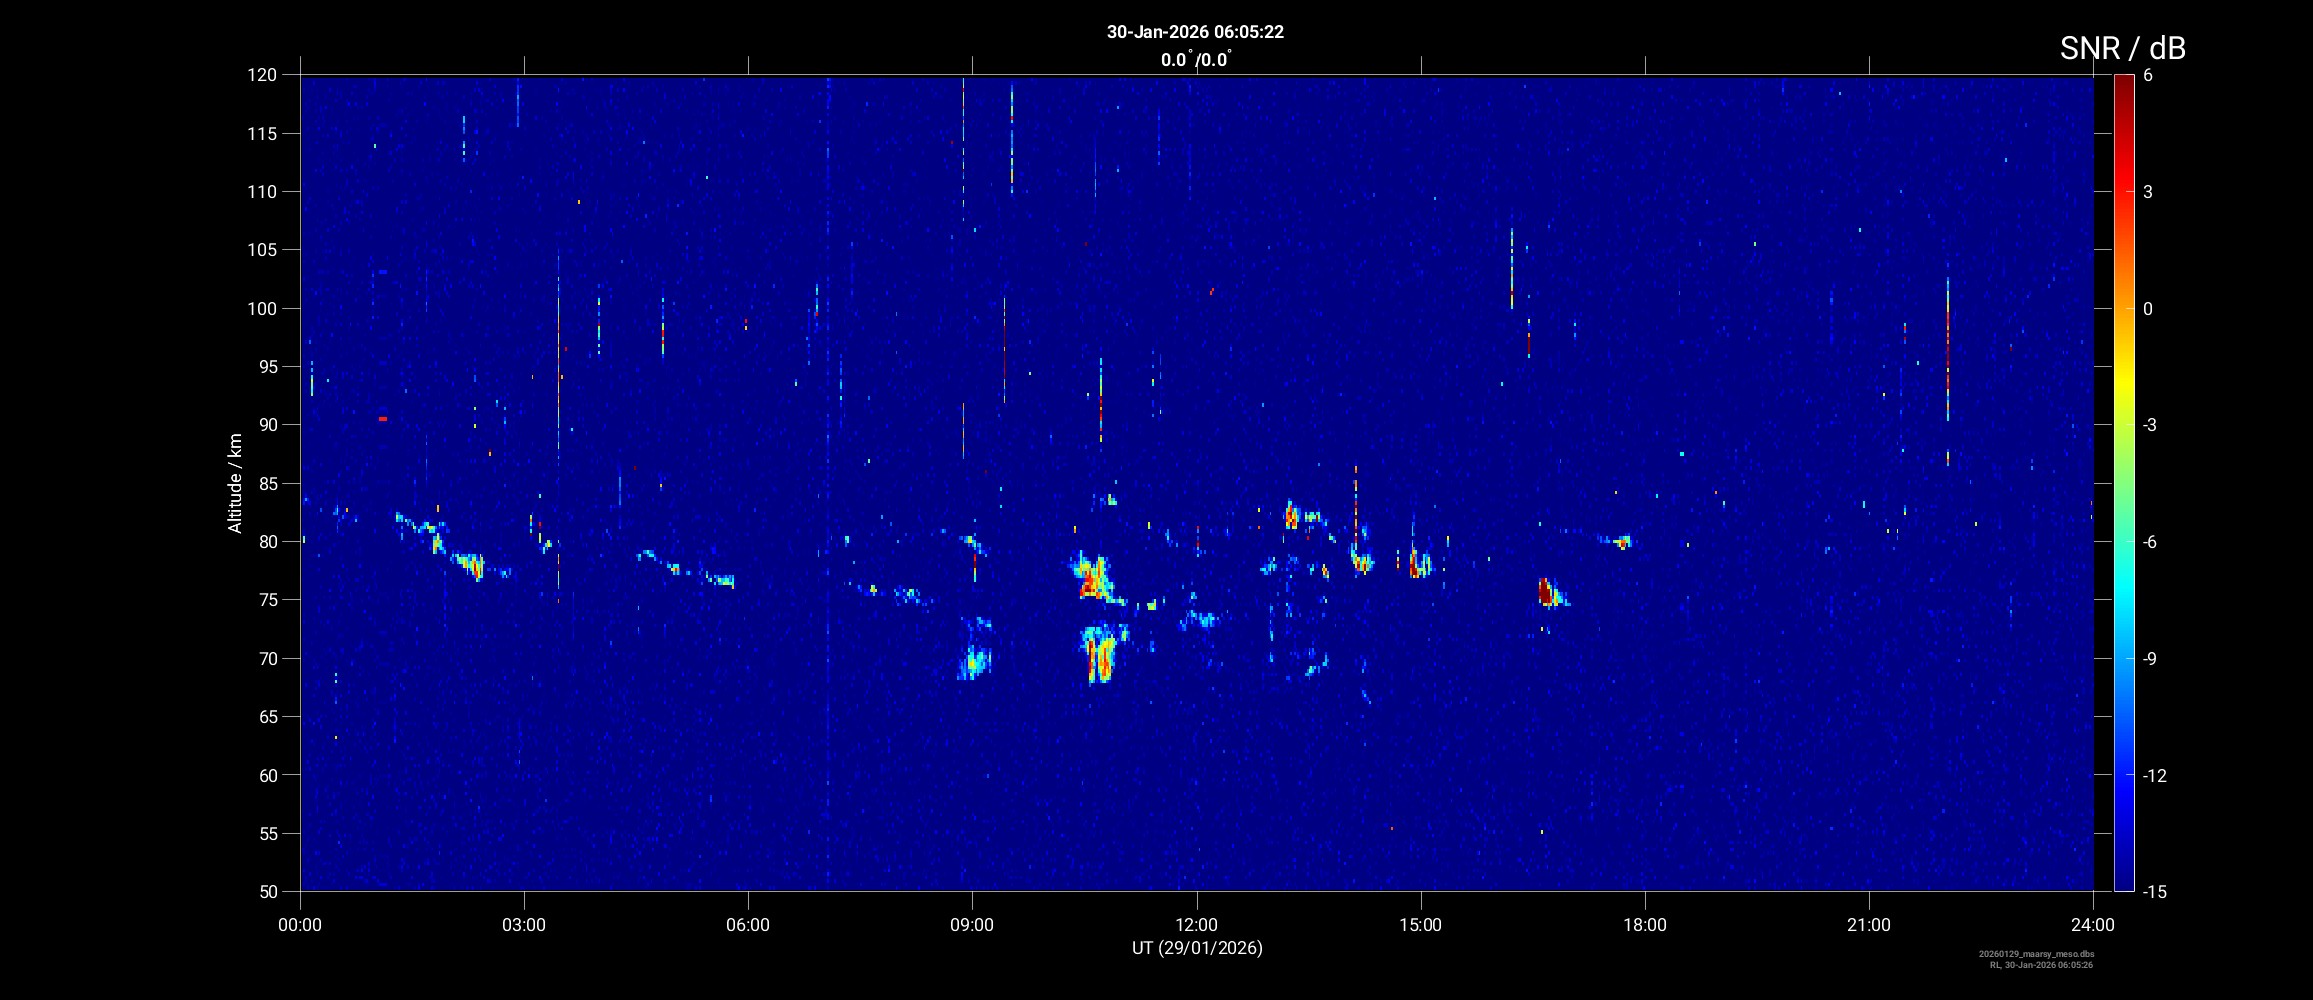The image size is (2313, 1000).
Task: Click the plot title '30-Jan-2026 06:05:22'
Action: tap(1195, 32)
